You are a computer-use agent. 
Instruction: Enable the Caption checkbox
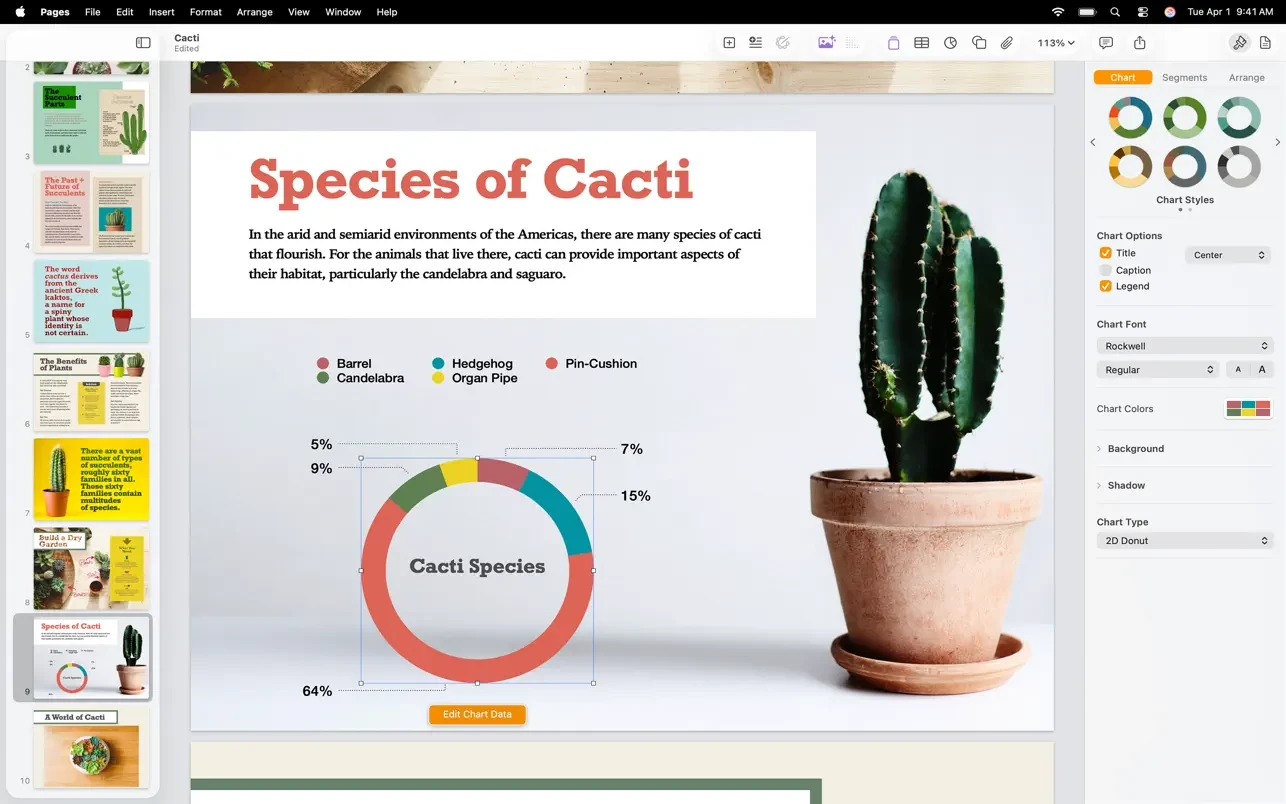(1105, 270)
